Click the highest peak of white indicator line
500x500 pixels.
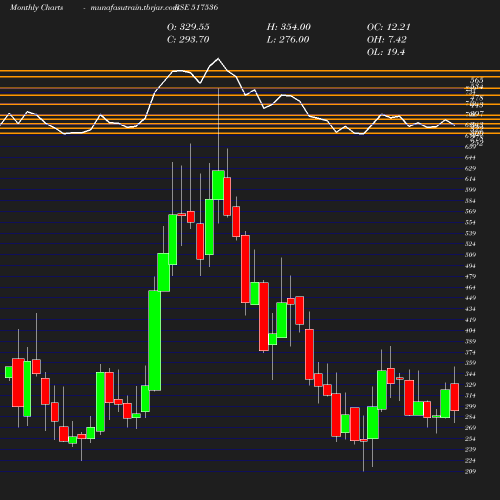pos(218,59)
